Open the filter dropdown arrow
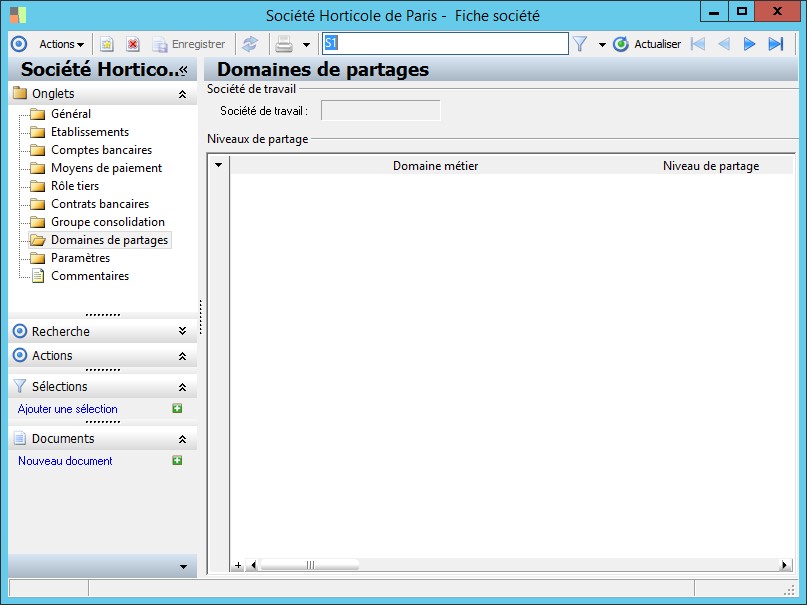Image resolution: width=807 pixels, height=605 pixels. (602, 45)
